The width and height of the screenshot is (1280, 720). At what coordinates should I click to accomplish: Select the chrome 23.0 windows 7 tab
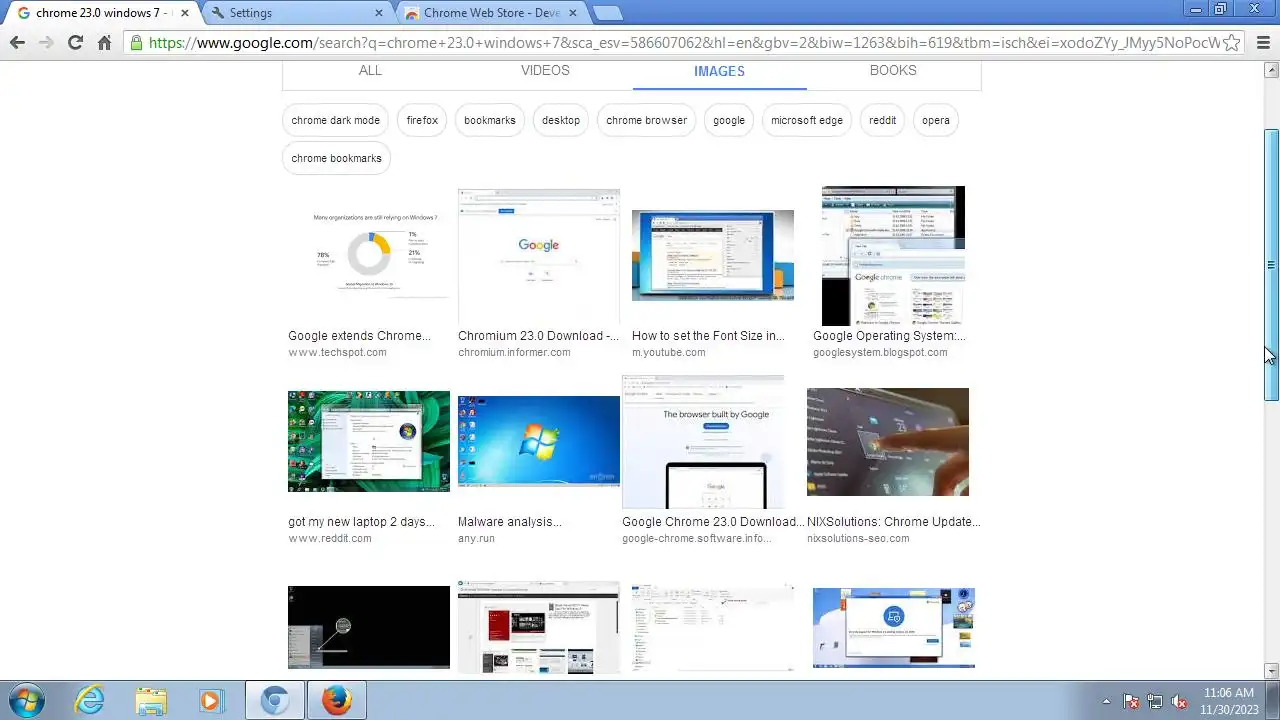[101, 13]
